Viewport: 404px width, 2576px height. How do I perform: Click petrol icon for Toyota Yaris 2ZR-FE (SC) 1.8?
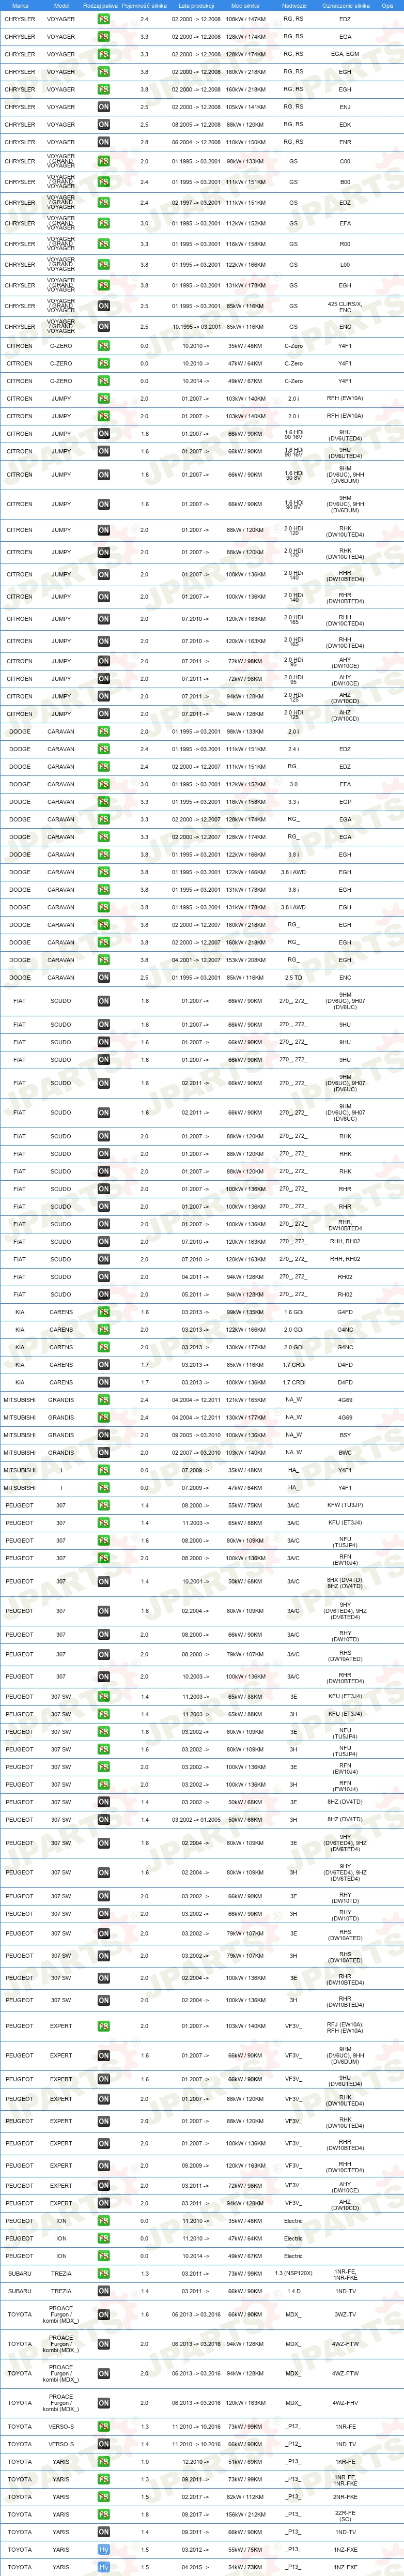click(x=104, y=2515)
